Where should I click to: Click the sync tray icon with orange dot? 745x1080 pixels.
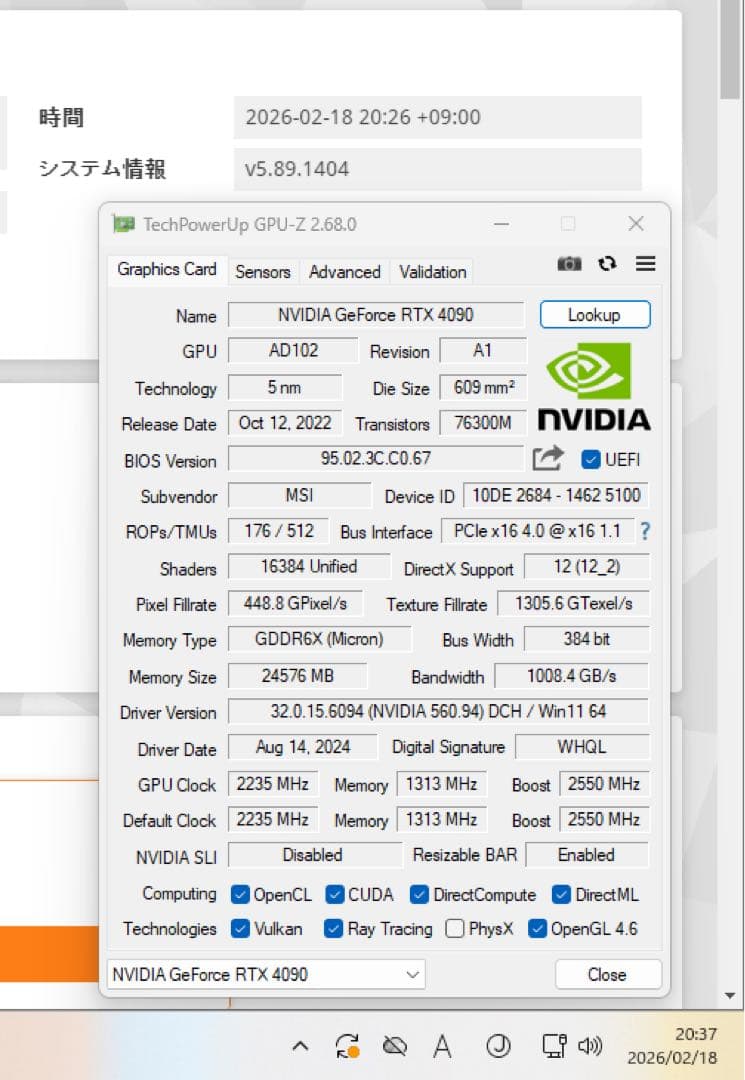click(348, 1047)
